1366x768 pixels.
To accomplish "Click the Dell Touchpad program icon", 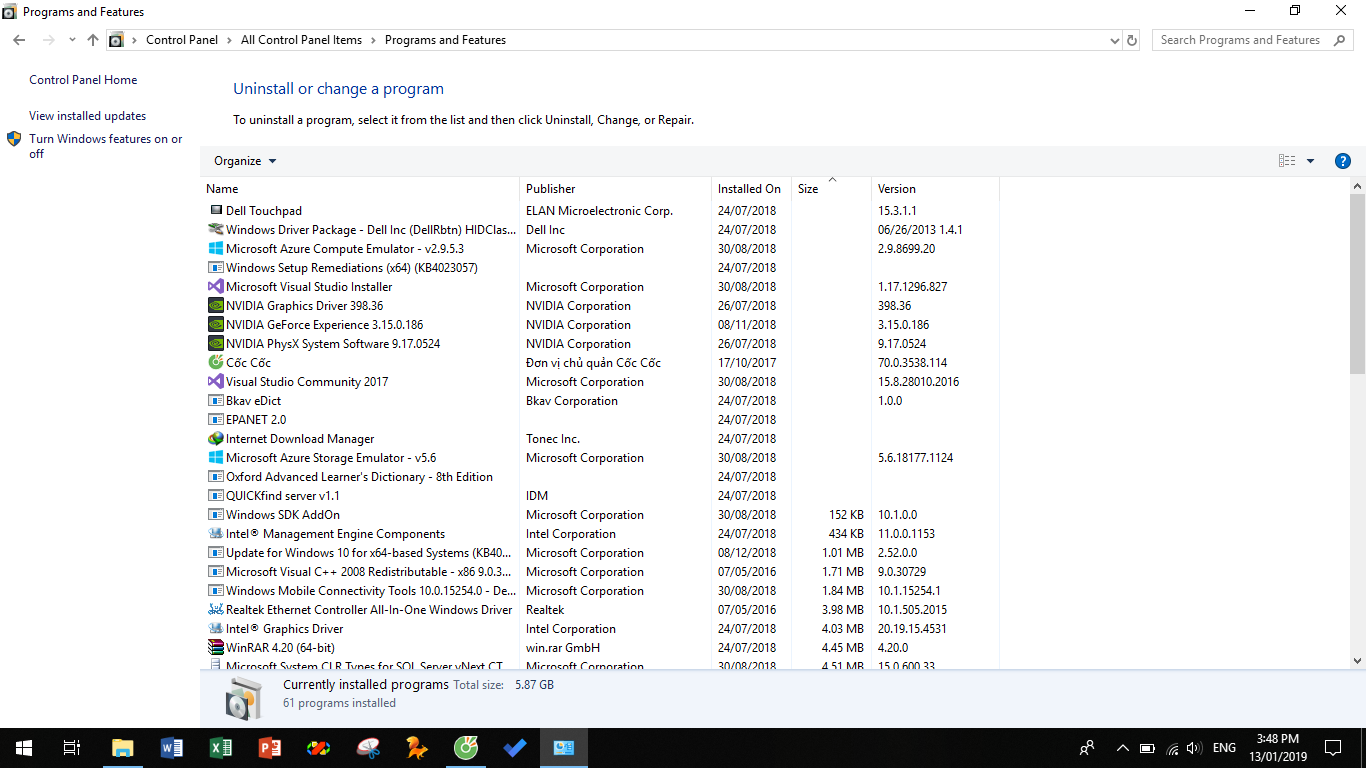I will coord(215,211).
